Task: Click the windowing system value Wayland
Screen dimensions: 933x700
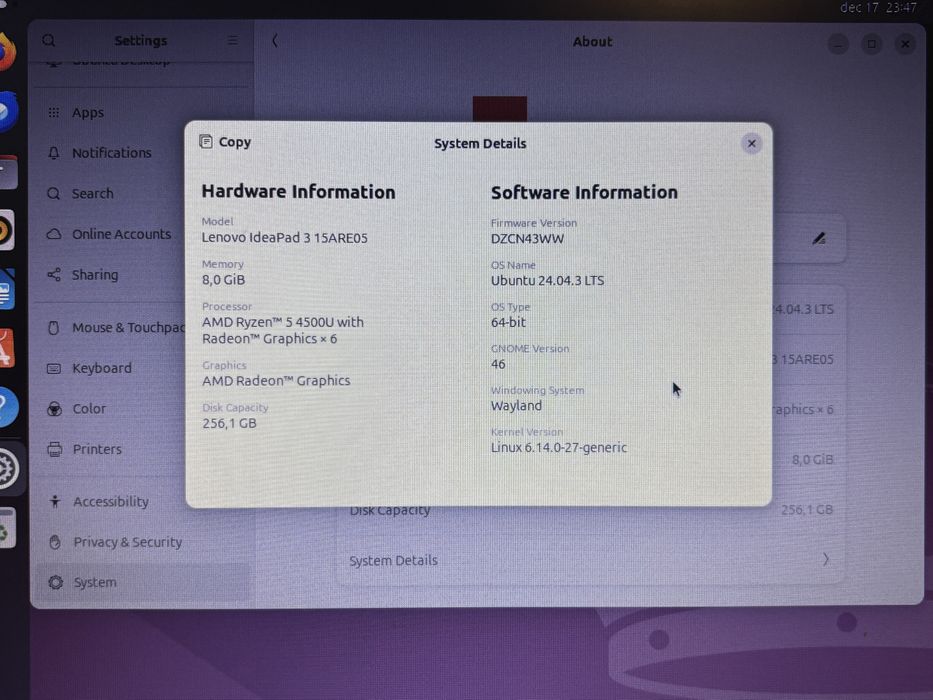Action: coord(516,406)
